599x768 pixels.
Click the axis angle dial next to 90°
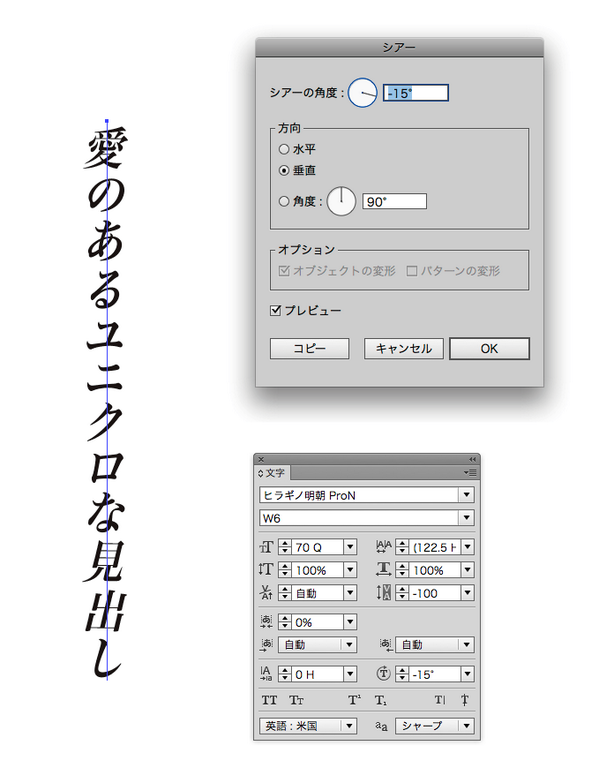(x=341, y=201)
